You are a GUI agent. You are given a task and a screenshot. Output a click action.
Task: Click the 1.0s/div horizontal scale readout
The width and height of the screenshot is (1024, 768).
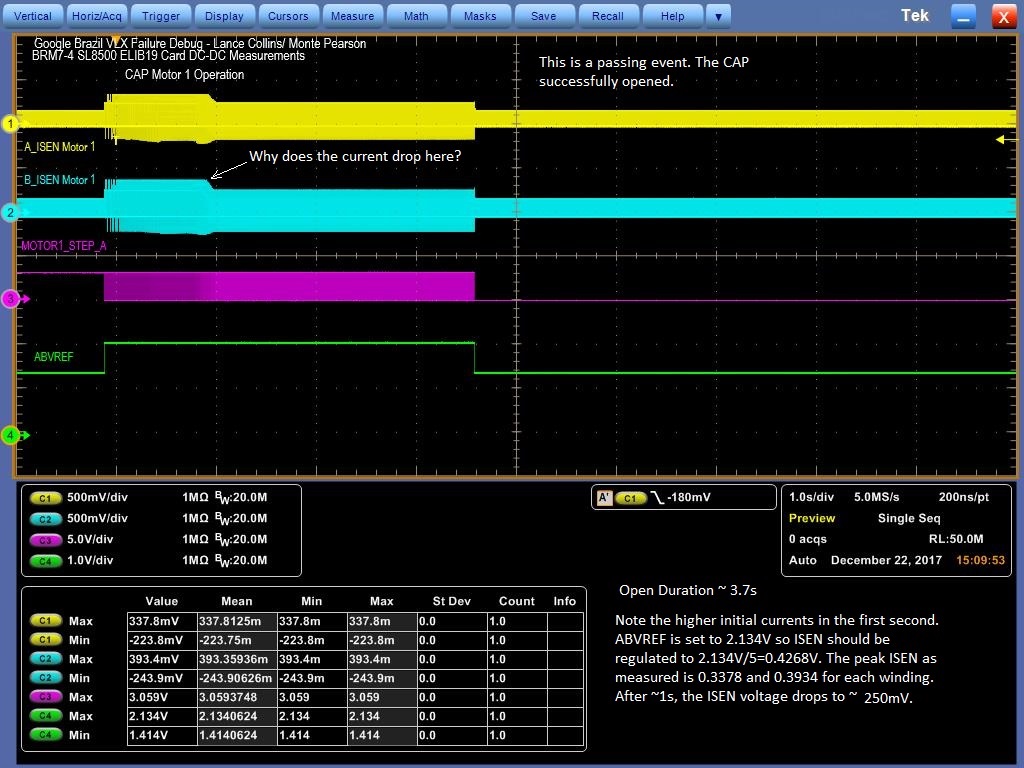click(810, 497)
